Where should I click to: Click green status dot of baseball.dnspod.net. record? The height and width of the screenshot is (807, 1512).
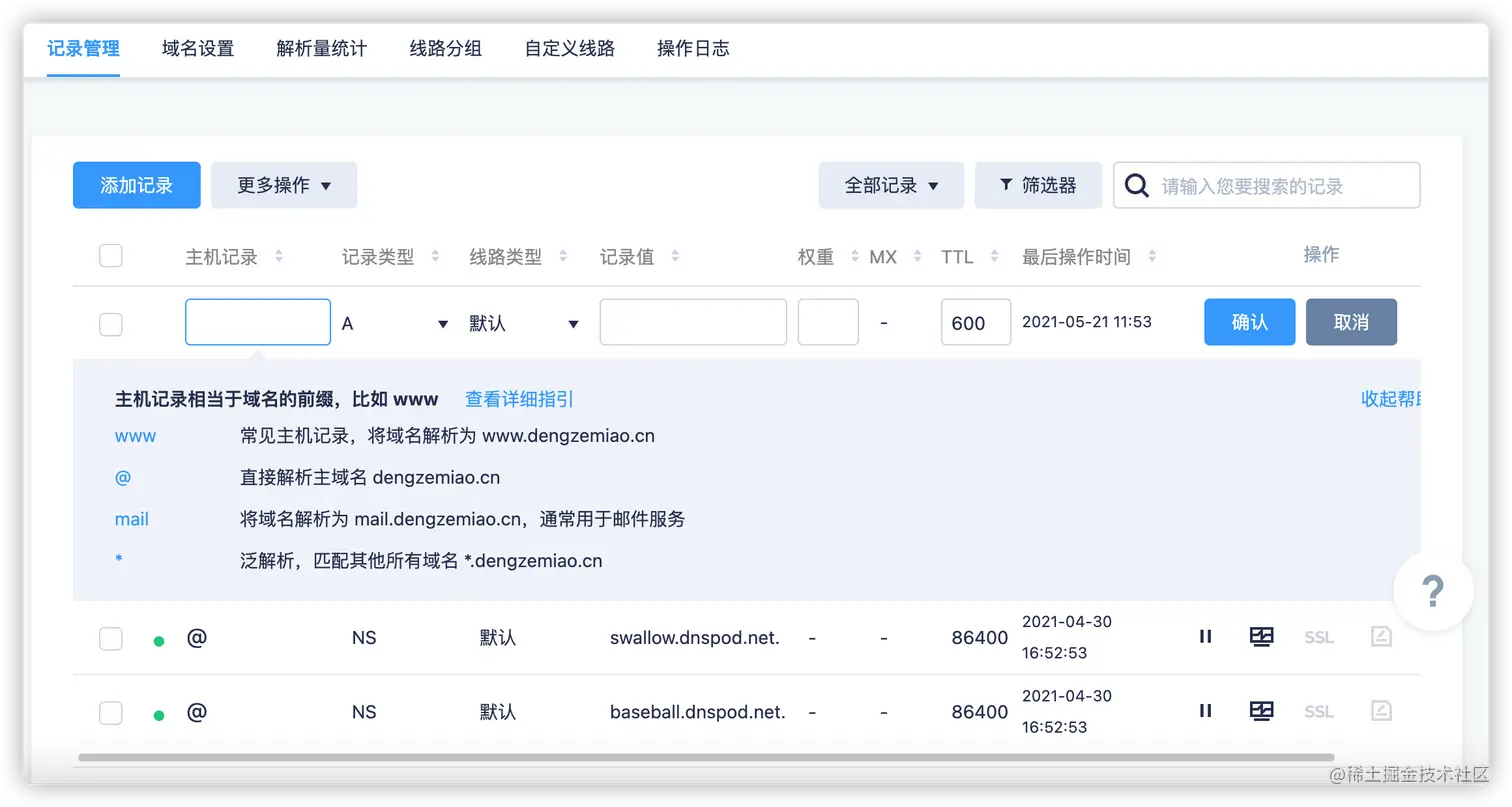158,716
